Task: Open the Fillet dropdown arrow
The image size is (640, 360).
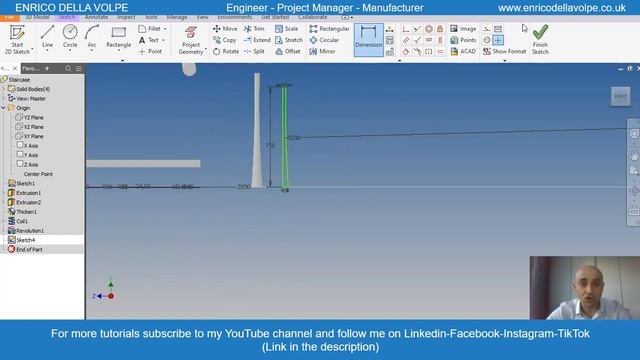Action: coord(165,29)
